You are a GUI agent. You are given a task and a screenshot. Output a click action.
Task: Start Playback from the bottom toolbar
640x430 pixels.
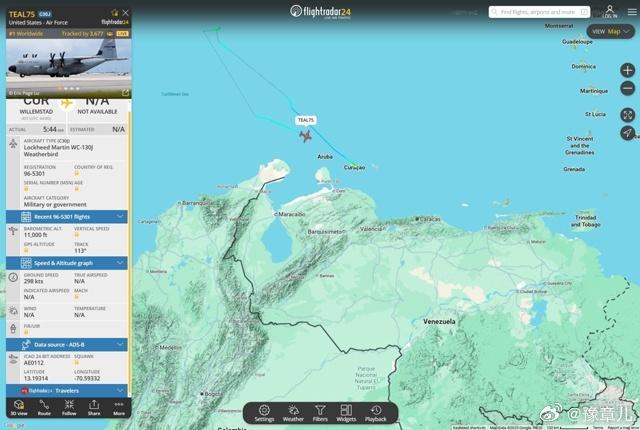(x=376, y=413)
